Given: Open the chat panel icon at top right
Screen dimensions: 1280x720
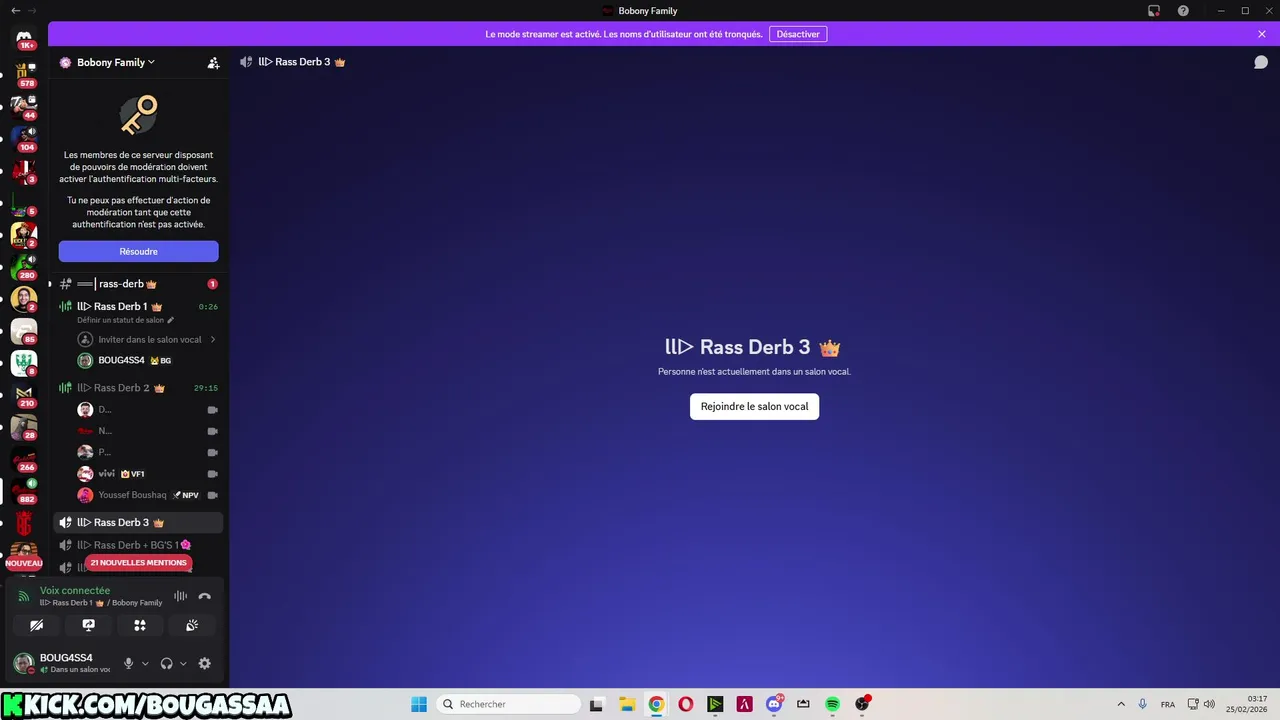Looking at the screenshot, I should tap(1261, 62).
